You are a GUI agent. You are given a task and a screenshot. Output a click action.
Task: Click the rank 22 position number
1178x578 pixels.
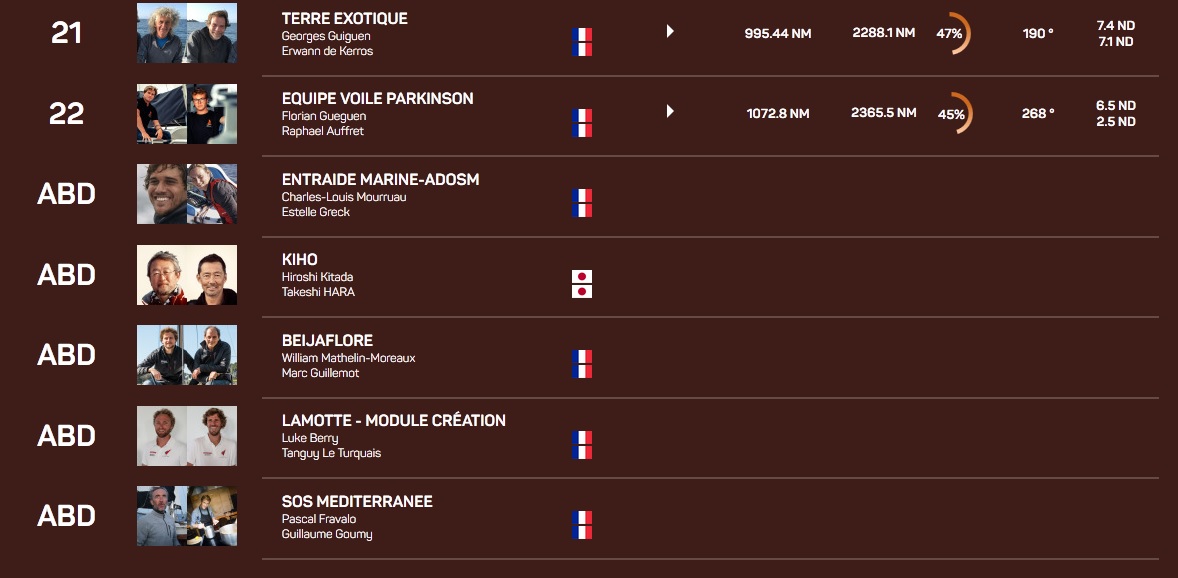pos(66,114)
